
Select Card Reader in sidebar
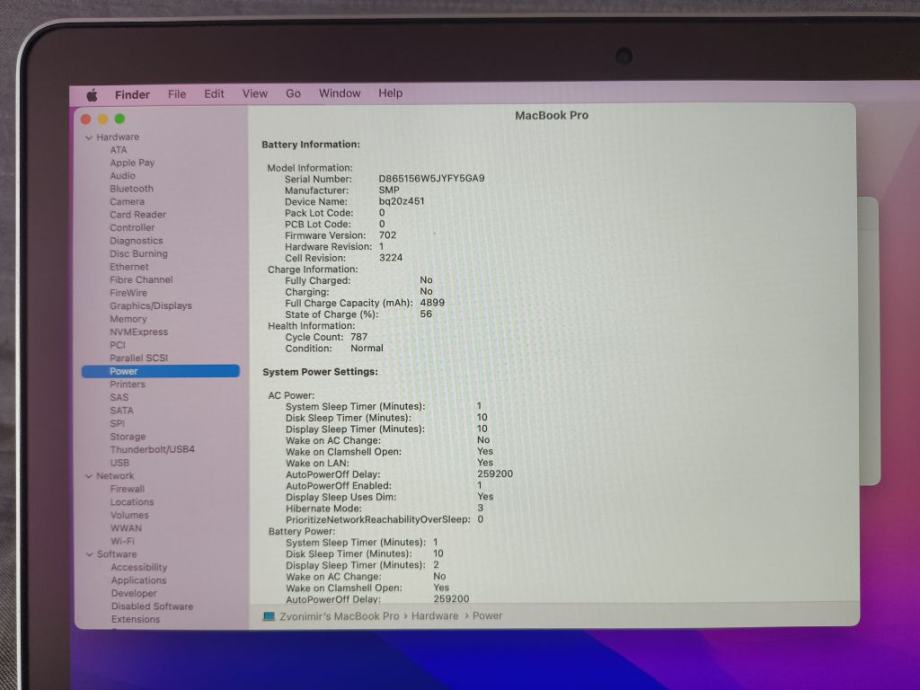[x=138, y=214]
